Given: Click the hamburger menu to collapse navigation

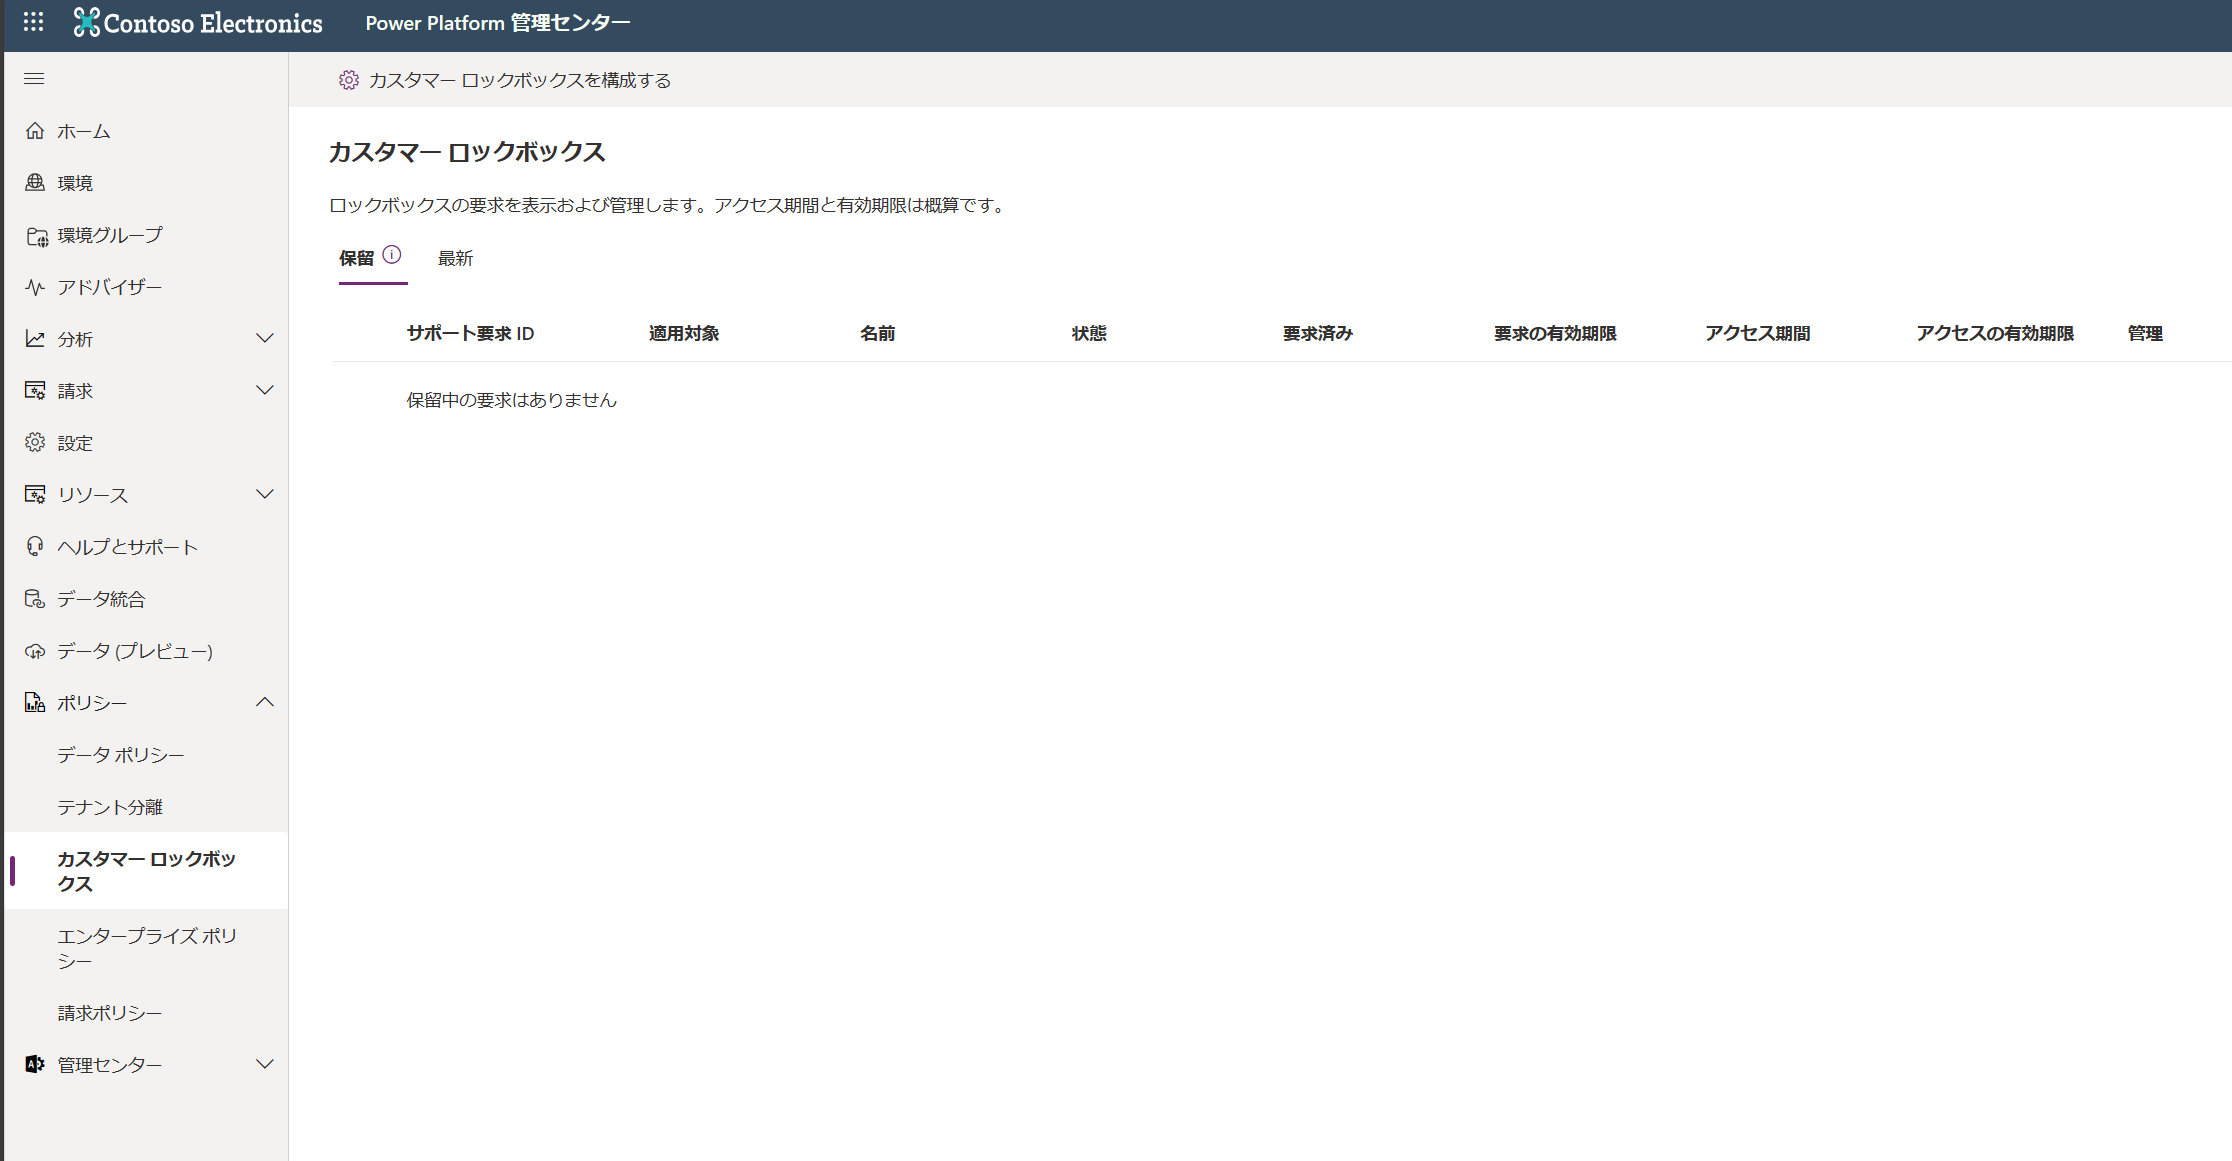Looking at the screenshot, I should pos(34,79).
